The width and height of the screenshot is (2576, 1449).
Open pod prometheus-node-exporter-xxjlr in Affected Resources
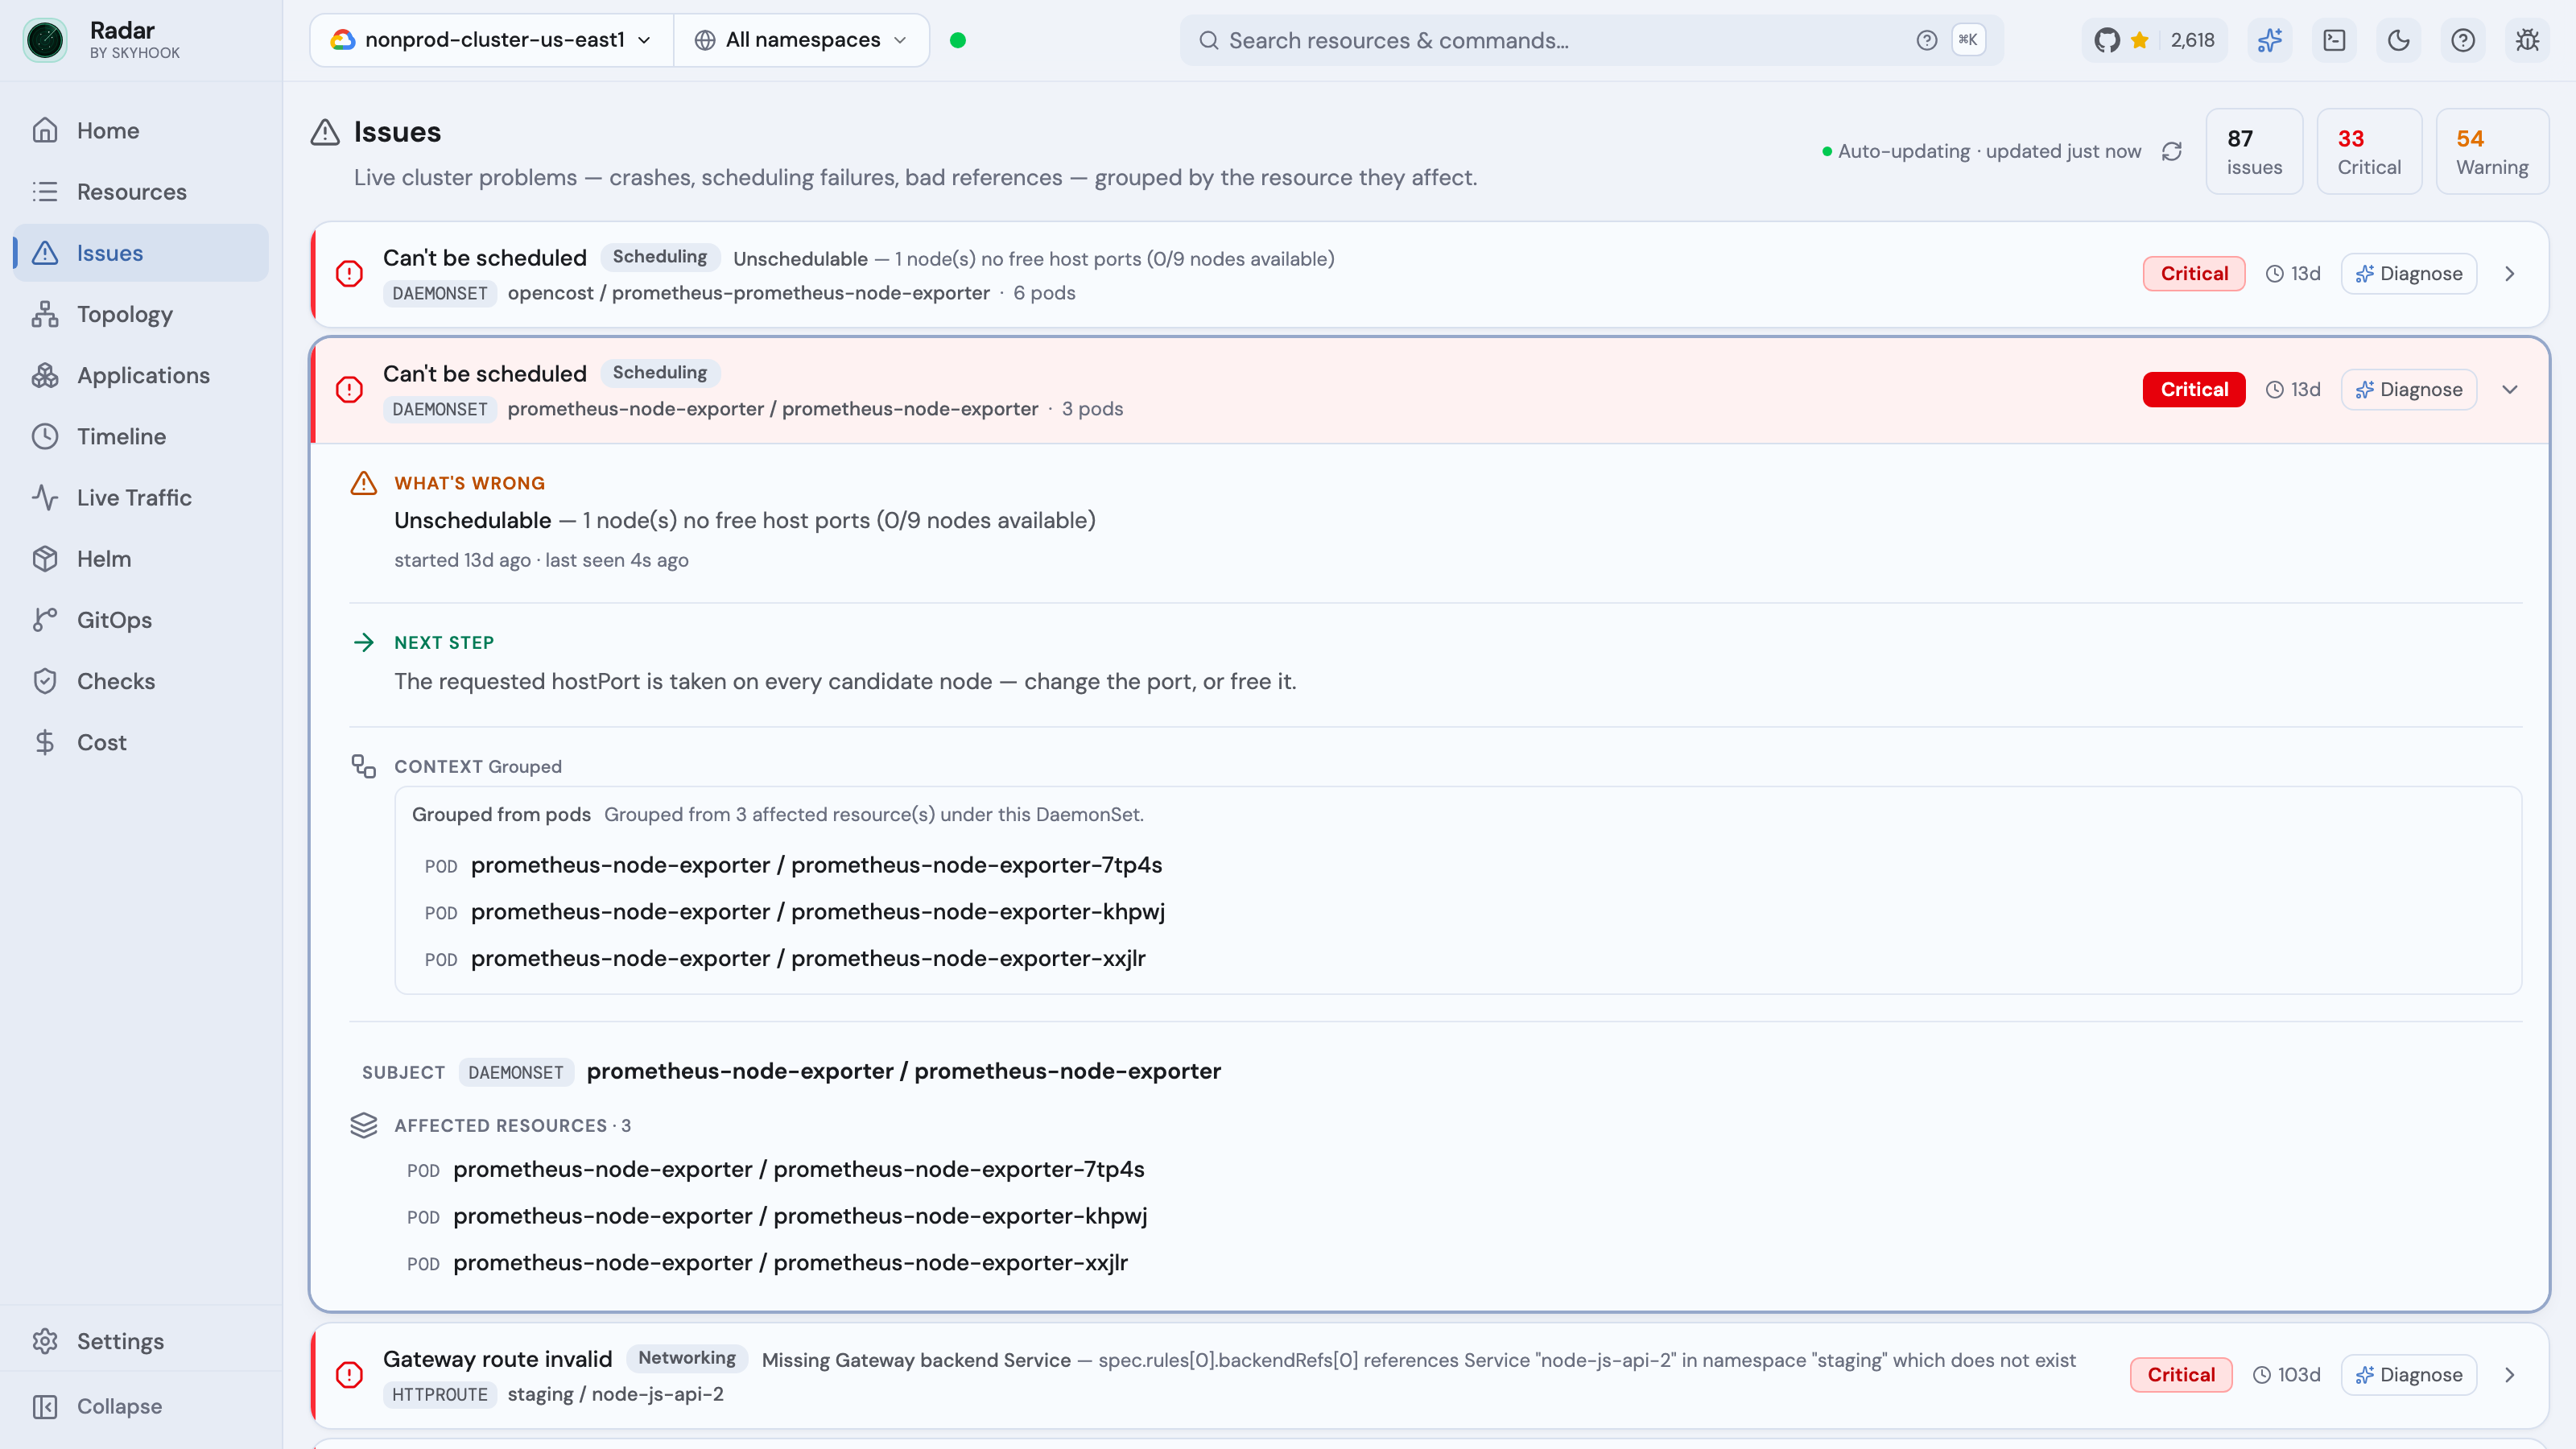(x=790, y=1263)
